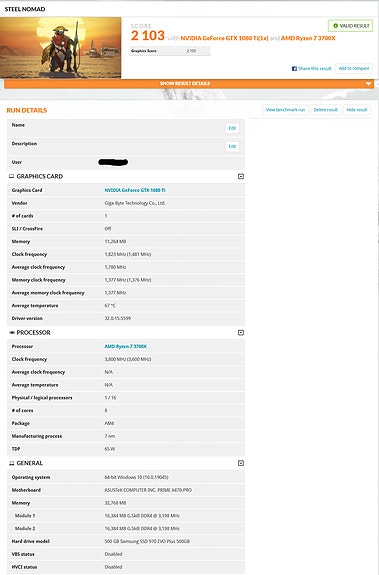Select the Samsung SSD 970 EVO Plus text
This screenshot has width=379, height=575.
(147, 541)
